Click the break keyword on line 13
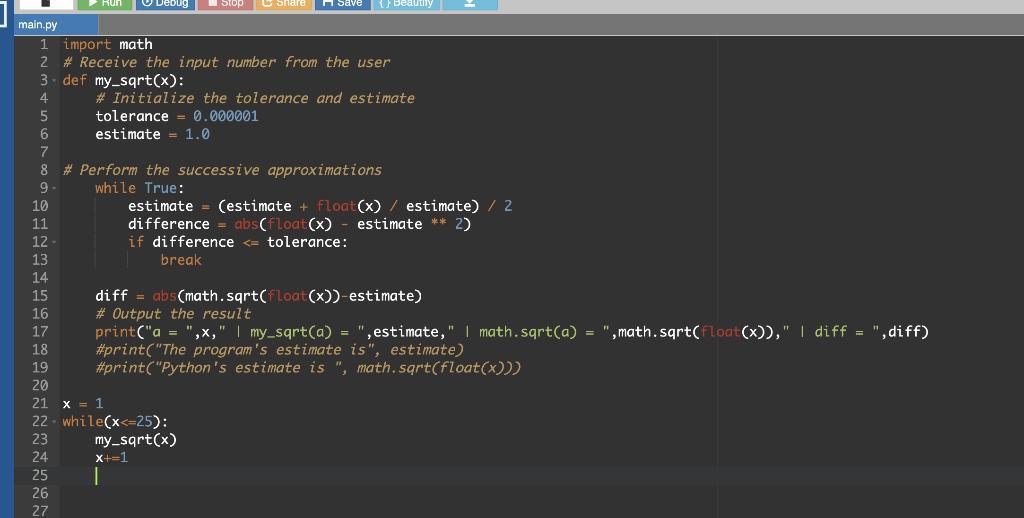1024x518 pixels. (181, 260)
